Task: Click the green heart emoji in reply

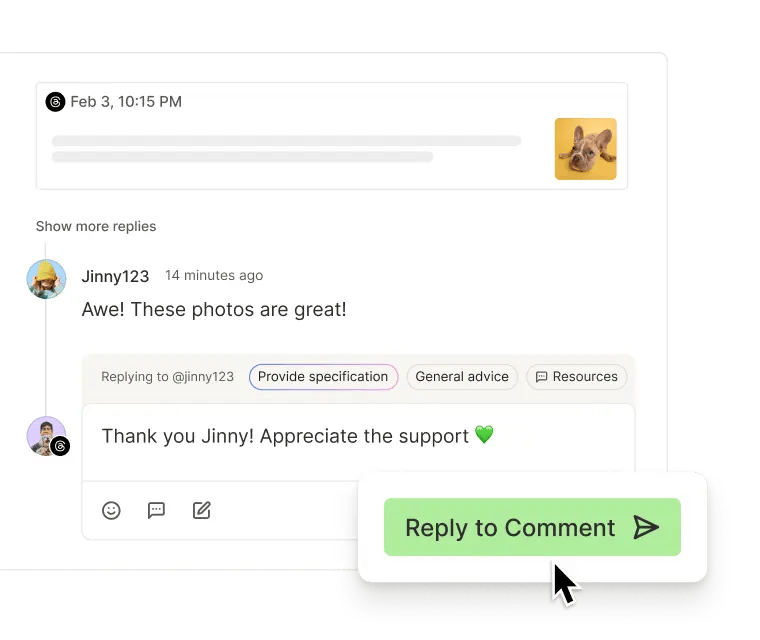Action: [x=484, y=434]
